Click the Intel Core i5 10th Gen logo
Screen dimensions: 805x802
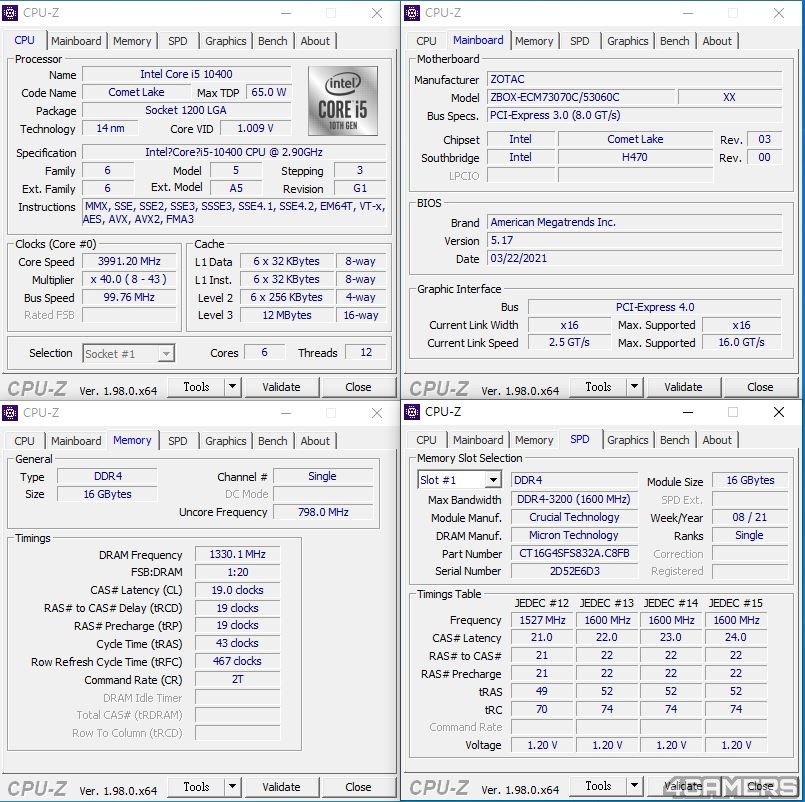pyautogui.click(x=343, y=101)
